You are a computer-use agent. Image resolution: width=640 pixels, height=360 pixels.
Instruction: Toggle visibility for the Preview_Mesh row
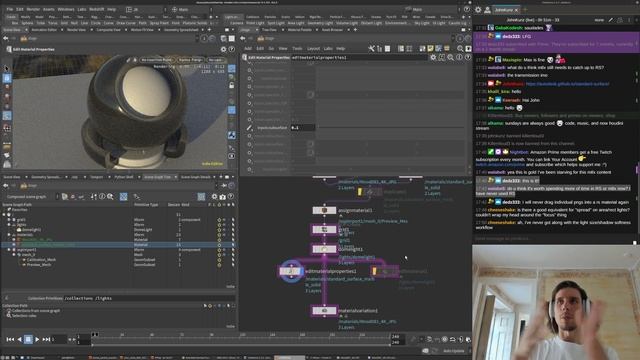219,264
